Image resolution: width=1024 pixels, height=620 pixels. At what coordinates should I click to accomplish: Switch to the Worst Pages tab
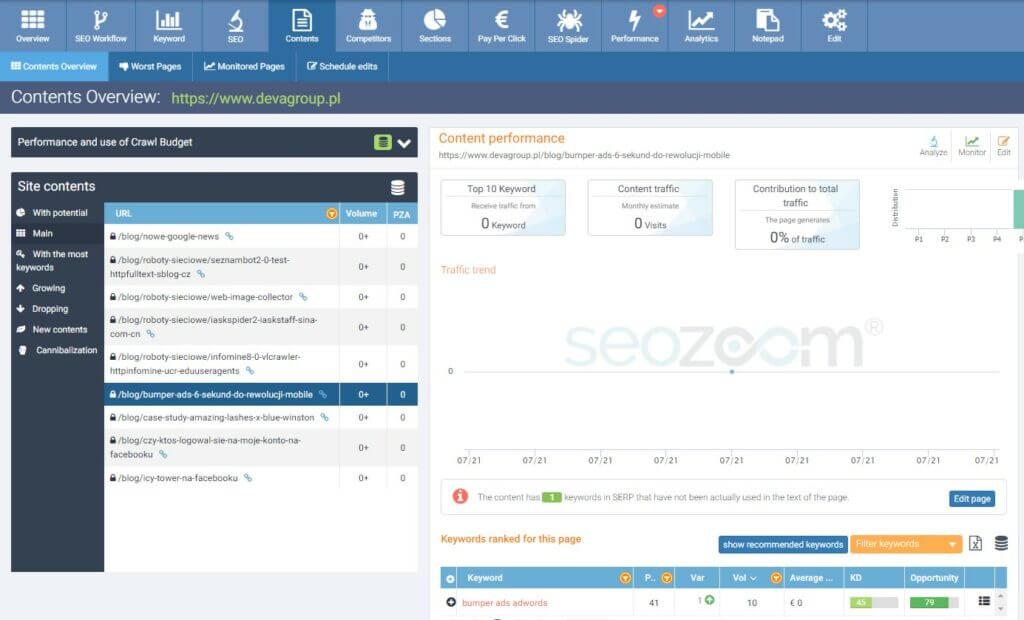tap(150, 66)
